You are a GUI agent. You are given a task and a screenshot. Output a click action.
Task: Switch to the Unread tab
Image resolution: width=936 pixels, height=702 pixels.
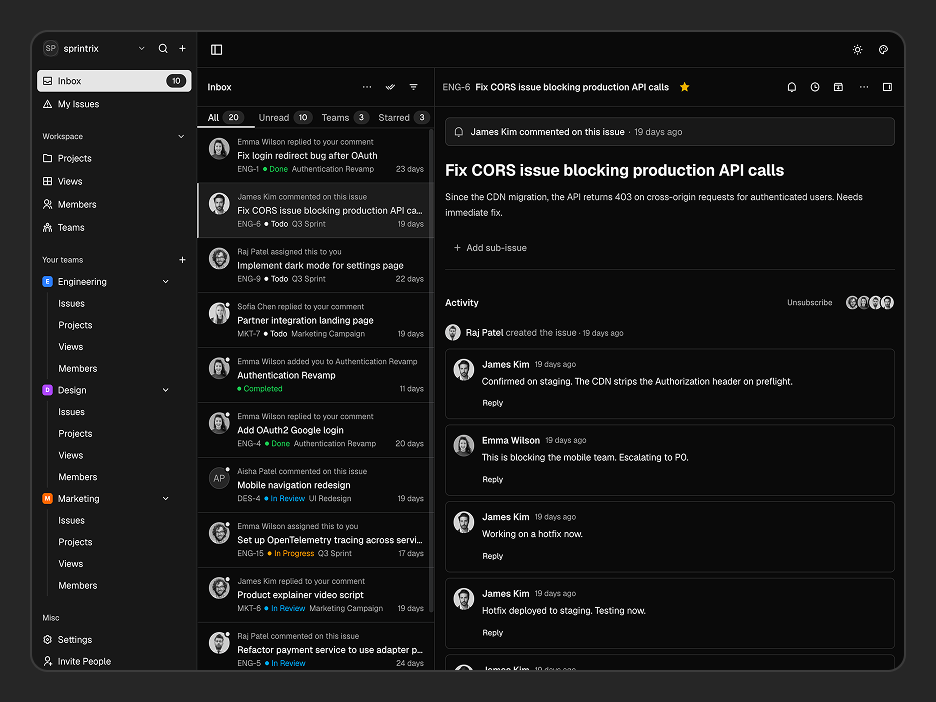coord(285,118)
